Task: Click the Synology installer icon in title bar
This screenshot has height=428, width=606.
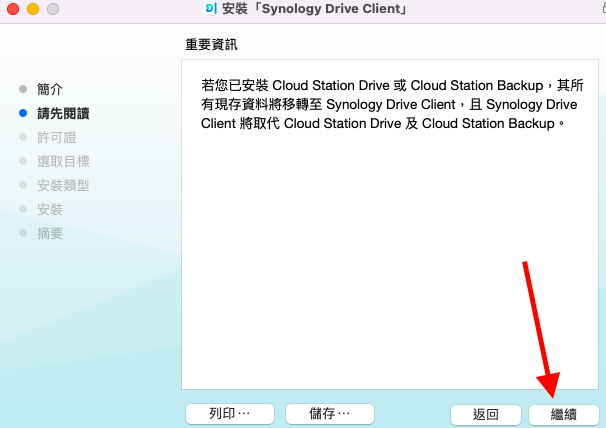Action: 209,9
